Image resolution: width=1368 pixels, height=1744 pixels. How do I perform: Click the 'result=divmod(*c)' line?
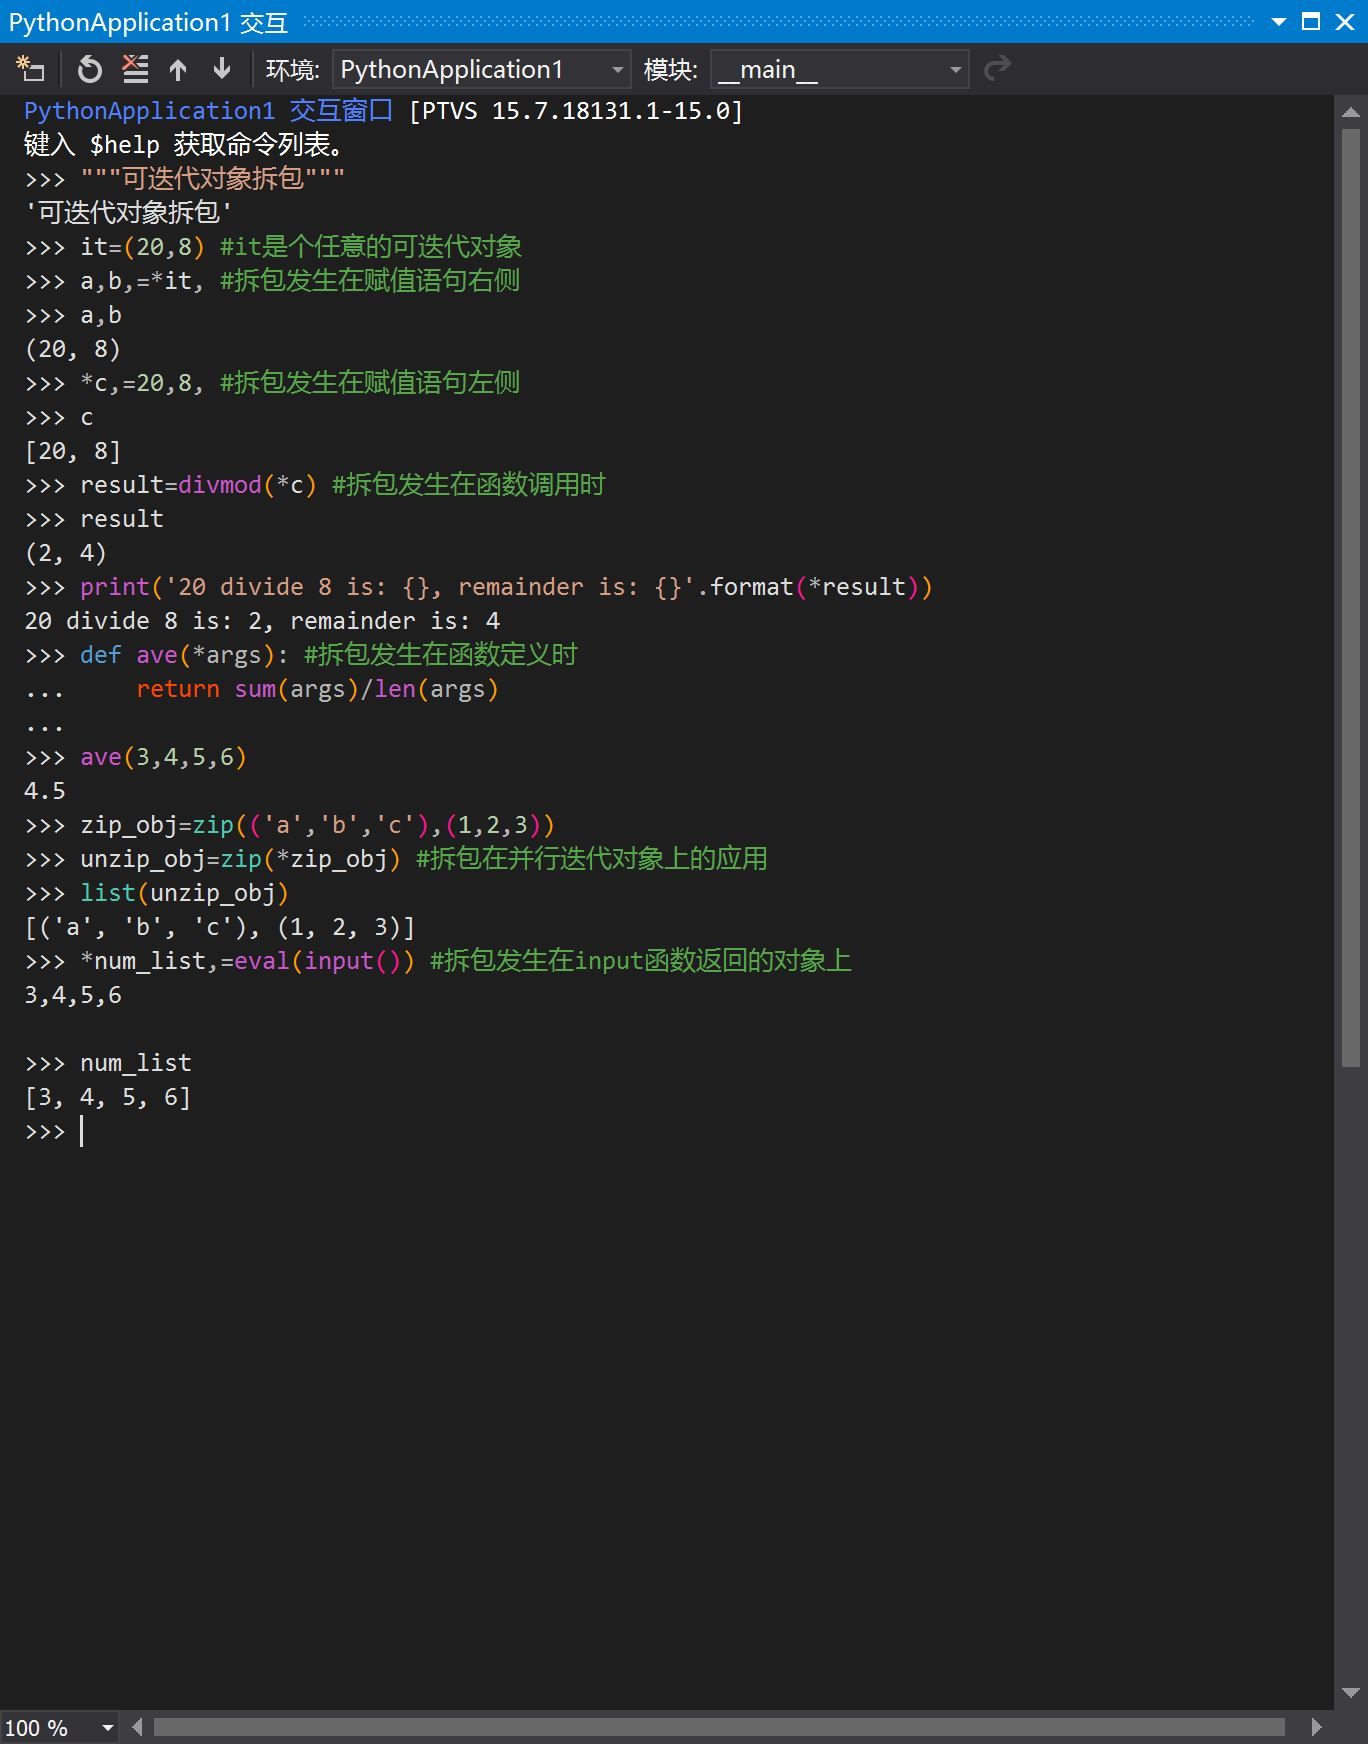tap(315, 485)
